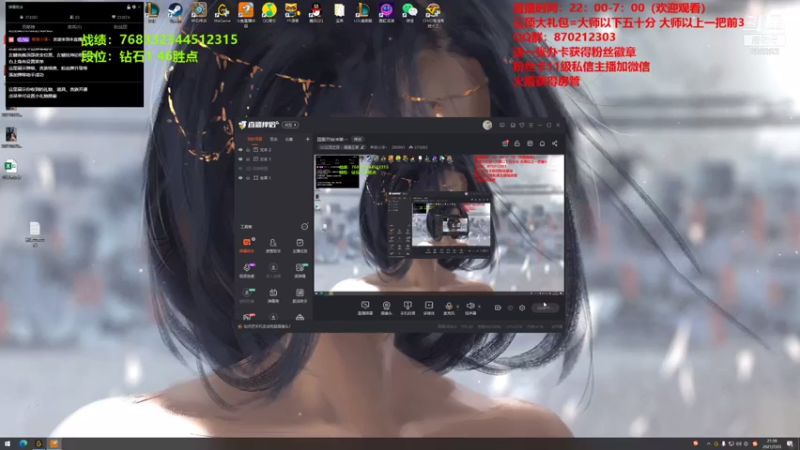
Task: Show hidden system tray icons
Action: point(708,444)
